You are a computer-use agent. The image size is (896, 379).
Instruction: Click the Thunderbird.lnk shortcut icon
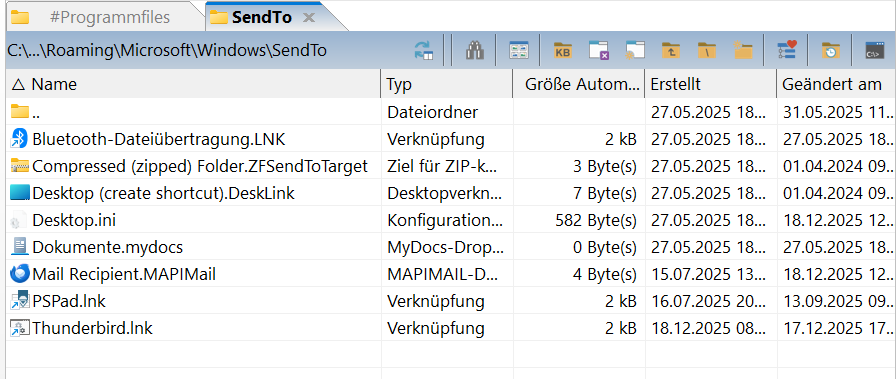coord(20,328)
